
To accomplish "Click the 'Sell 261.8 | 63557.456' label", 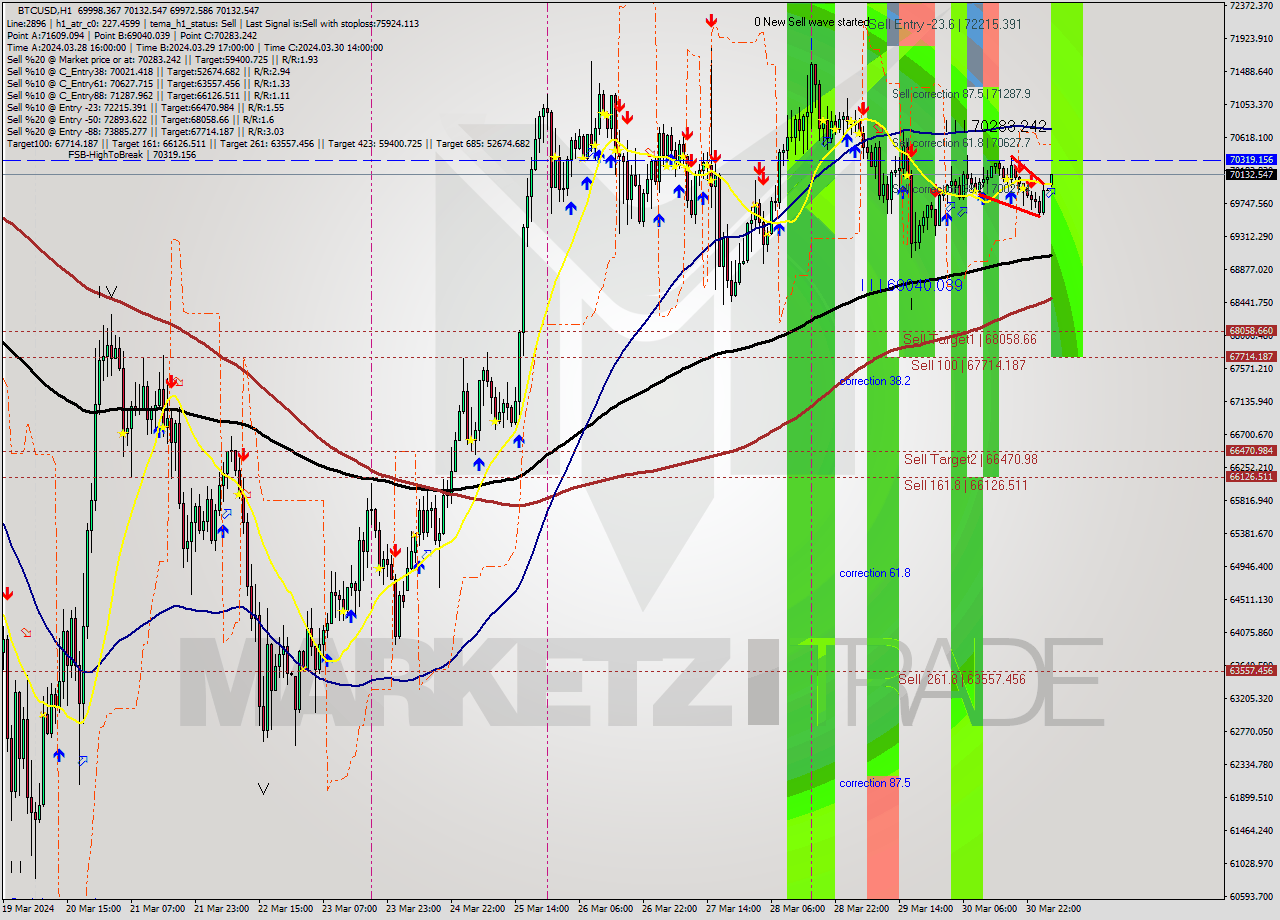I will pyautogui.click(x=962, y=679).
